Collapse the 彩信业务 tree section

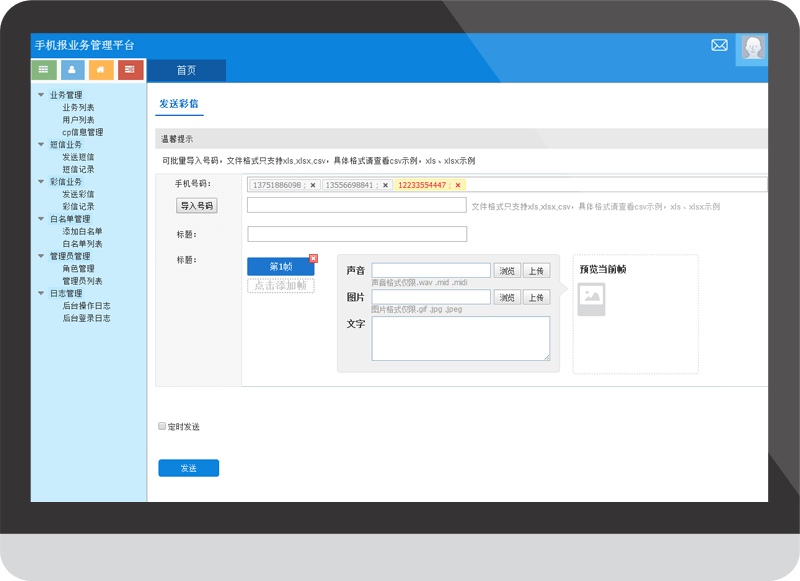click(x=41, y=182)
